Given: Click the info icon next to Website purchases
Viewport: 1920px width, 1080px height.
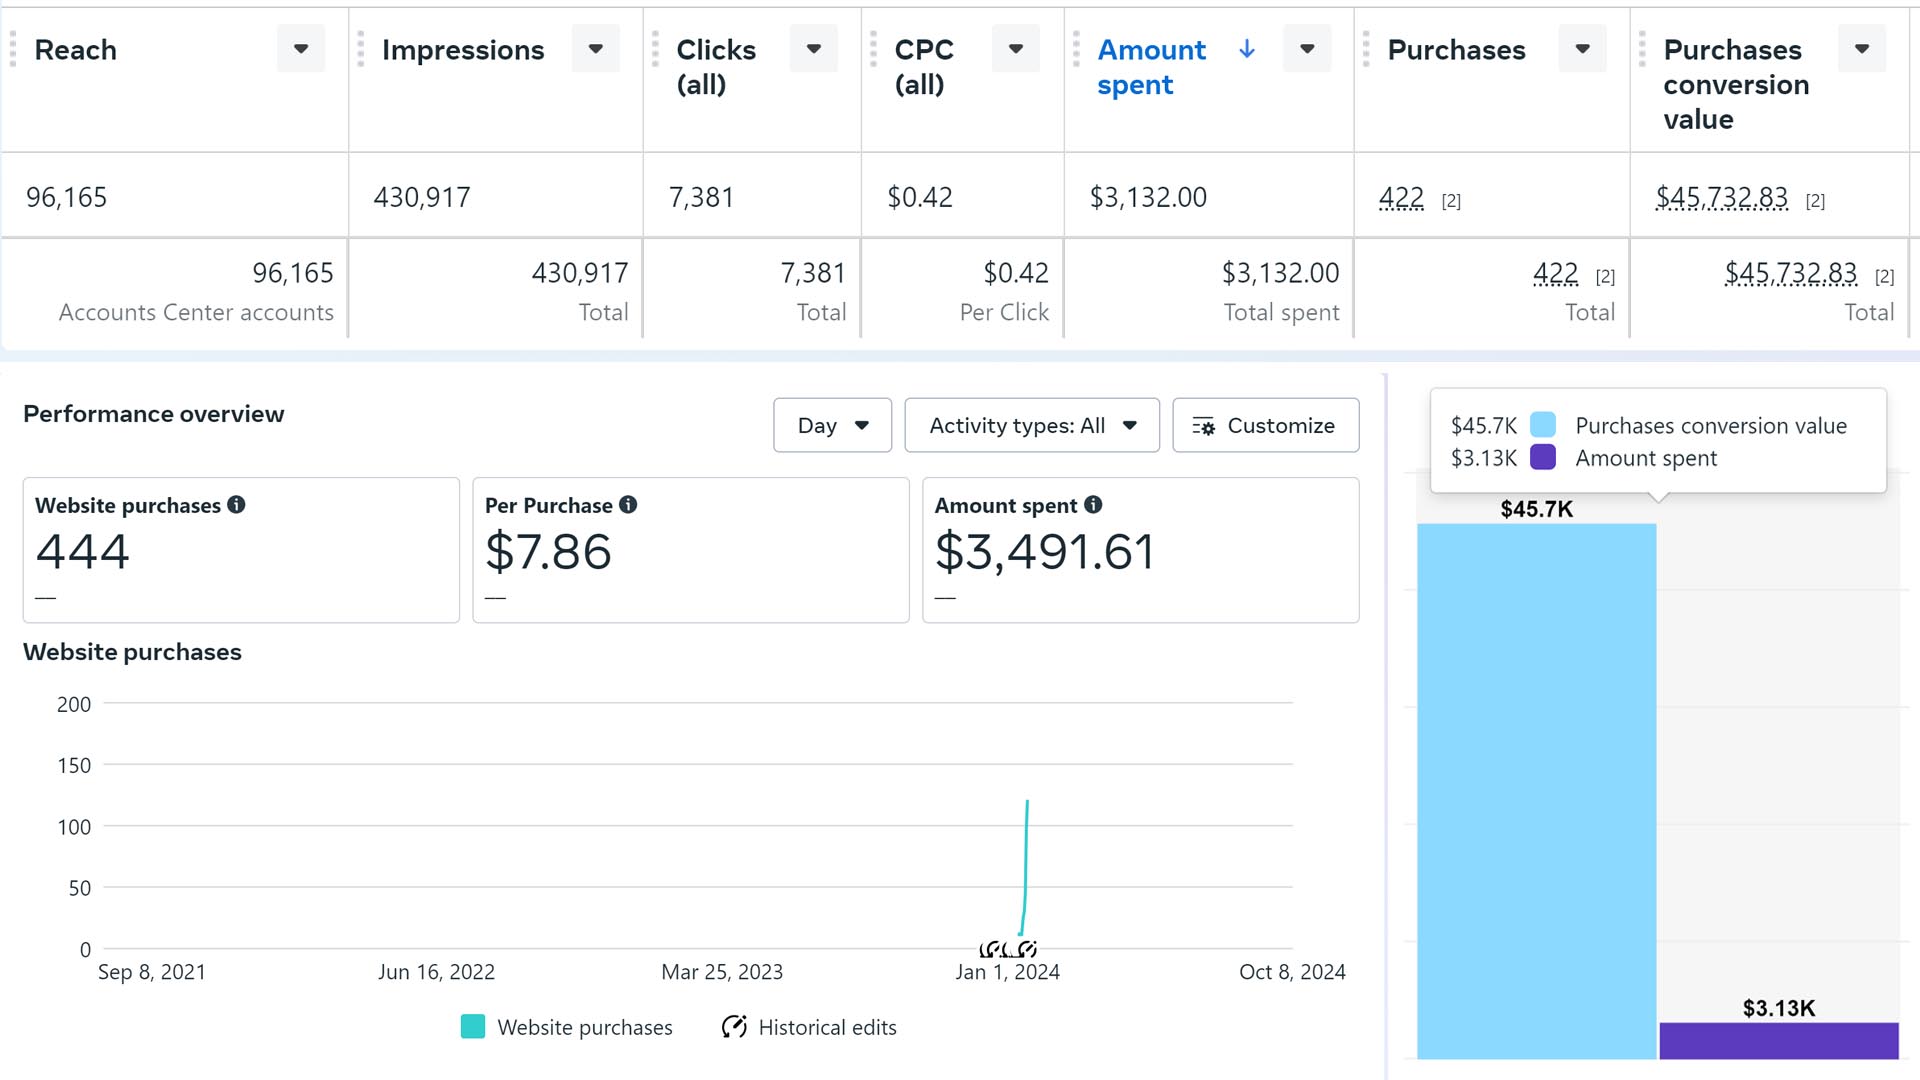Looking at the screenshot, I should coord(236,505).
